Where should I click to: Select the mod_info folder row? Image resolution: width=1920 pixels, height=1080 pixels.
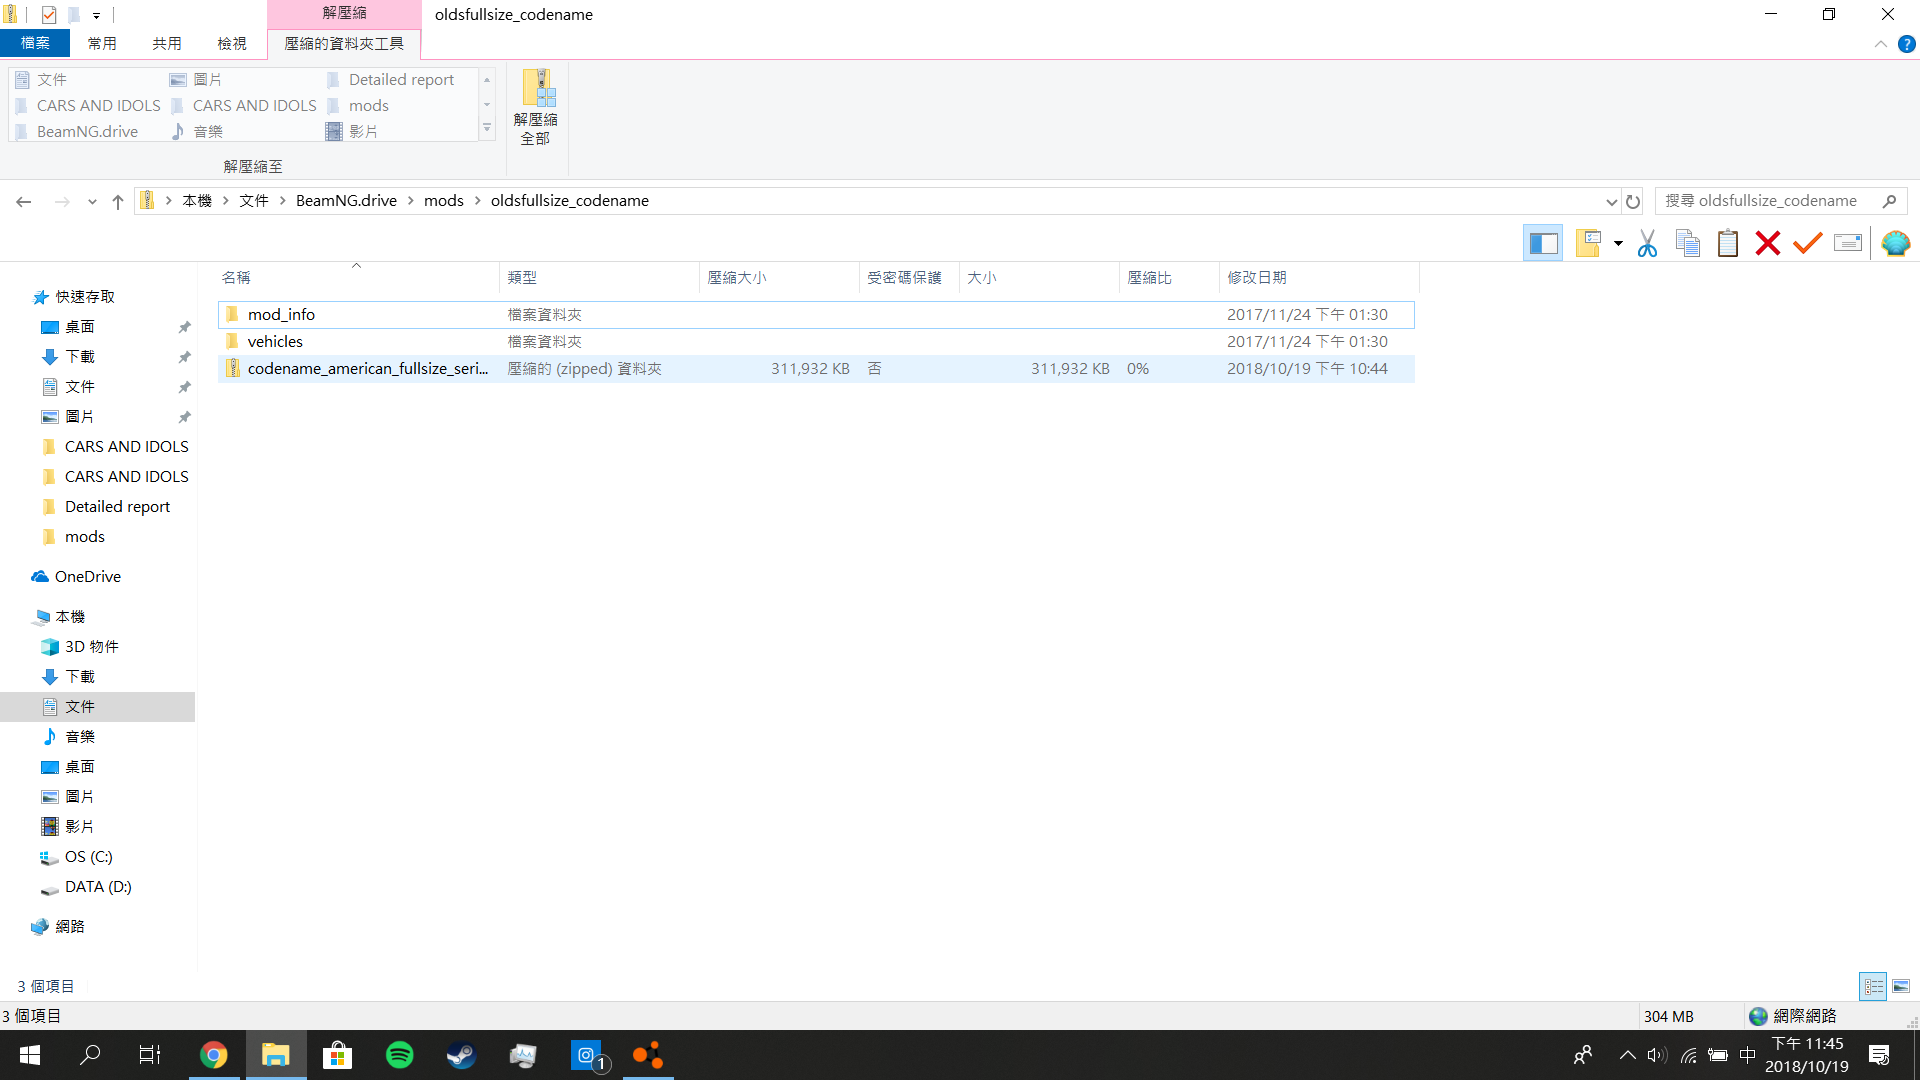click(x=816, y=314)
